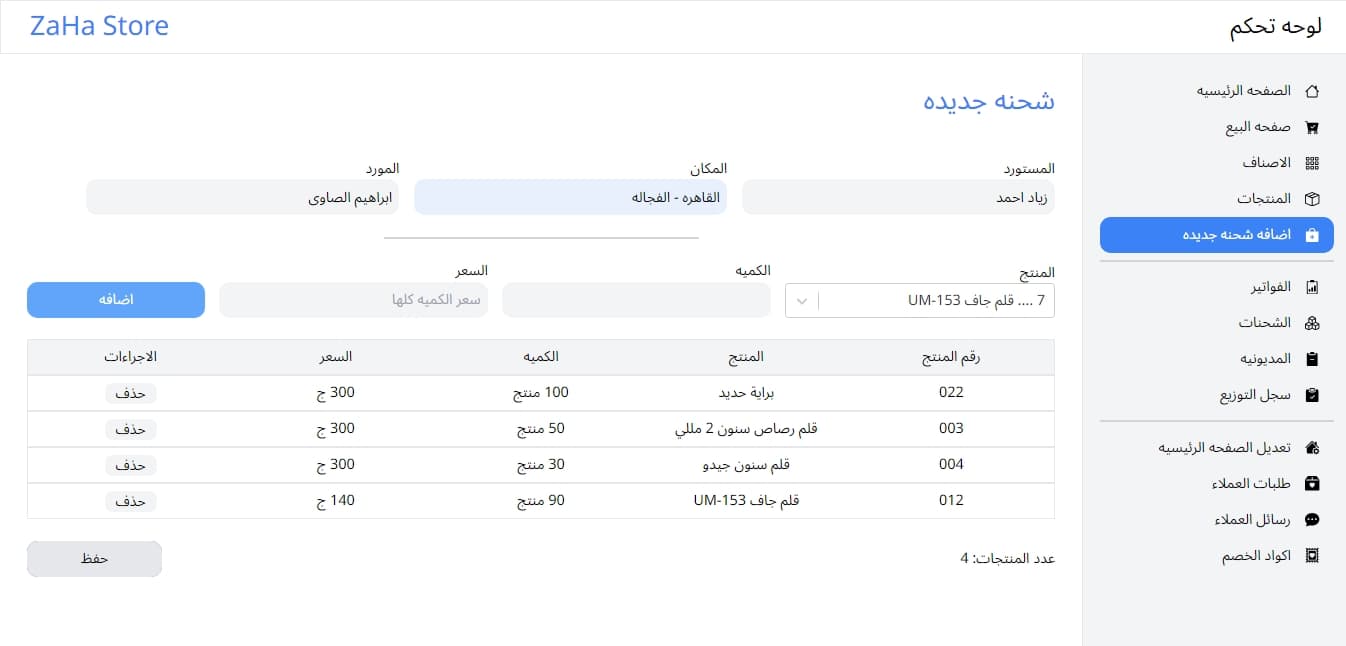Open سجل التوزيع from the sidebar
The image size is (1346, 646).
(1254, 395)
